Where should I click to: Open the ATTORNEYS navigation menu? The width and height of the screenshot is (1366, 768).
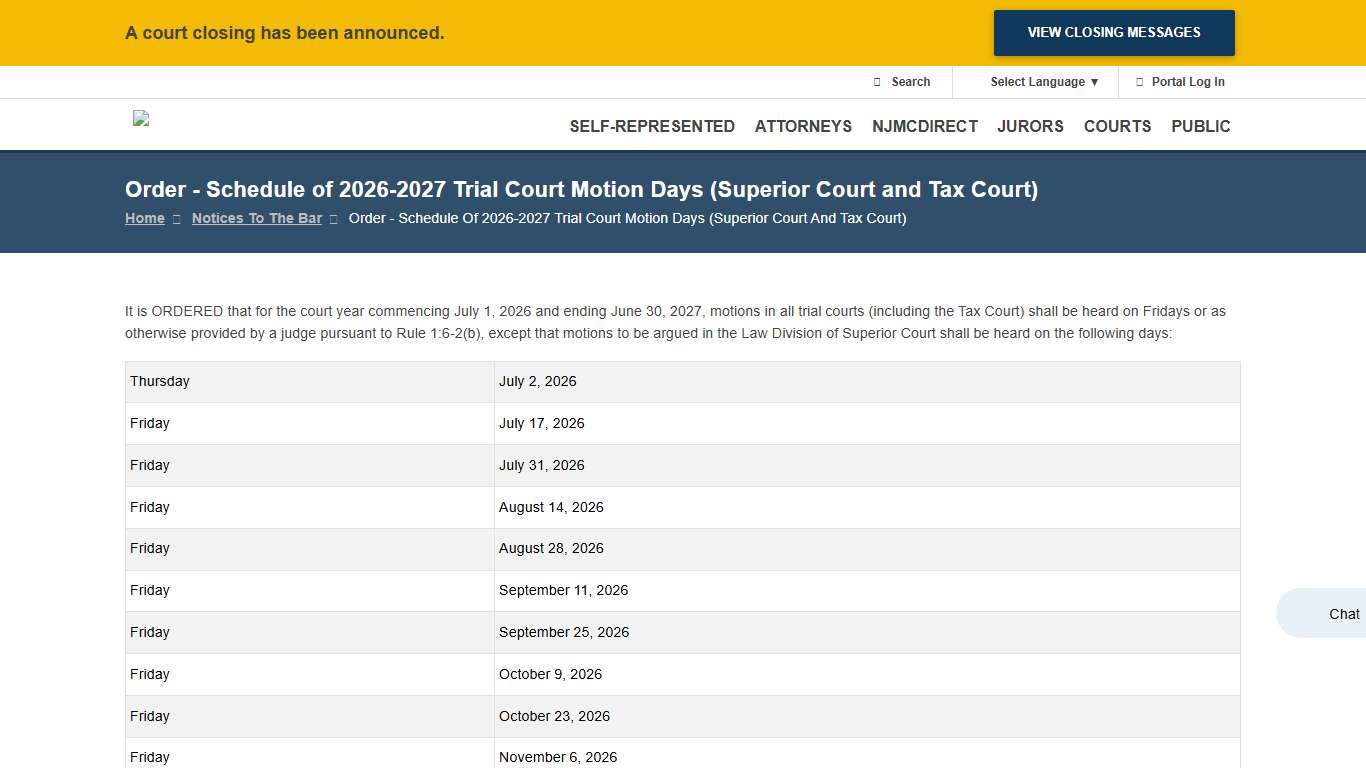(x=803, y=126)
